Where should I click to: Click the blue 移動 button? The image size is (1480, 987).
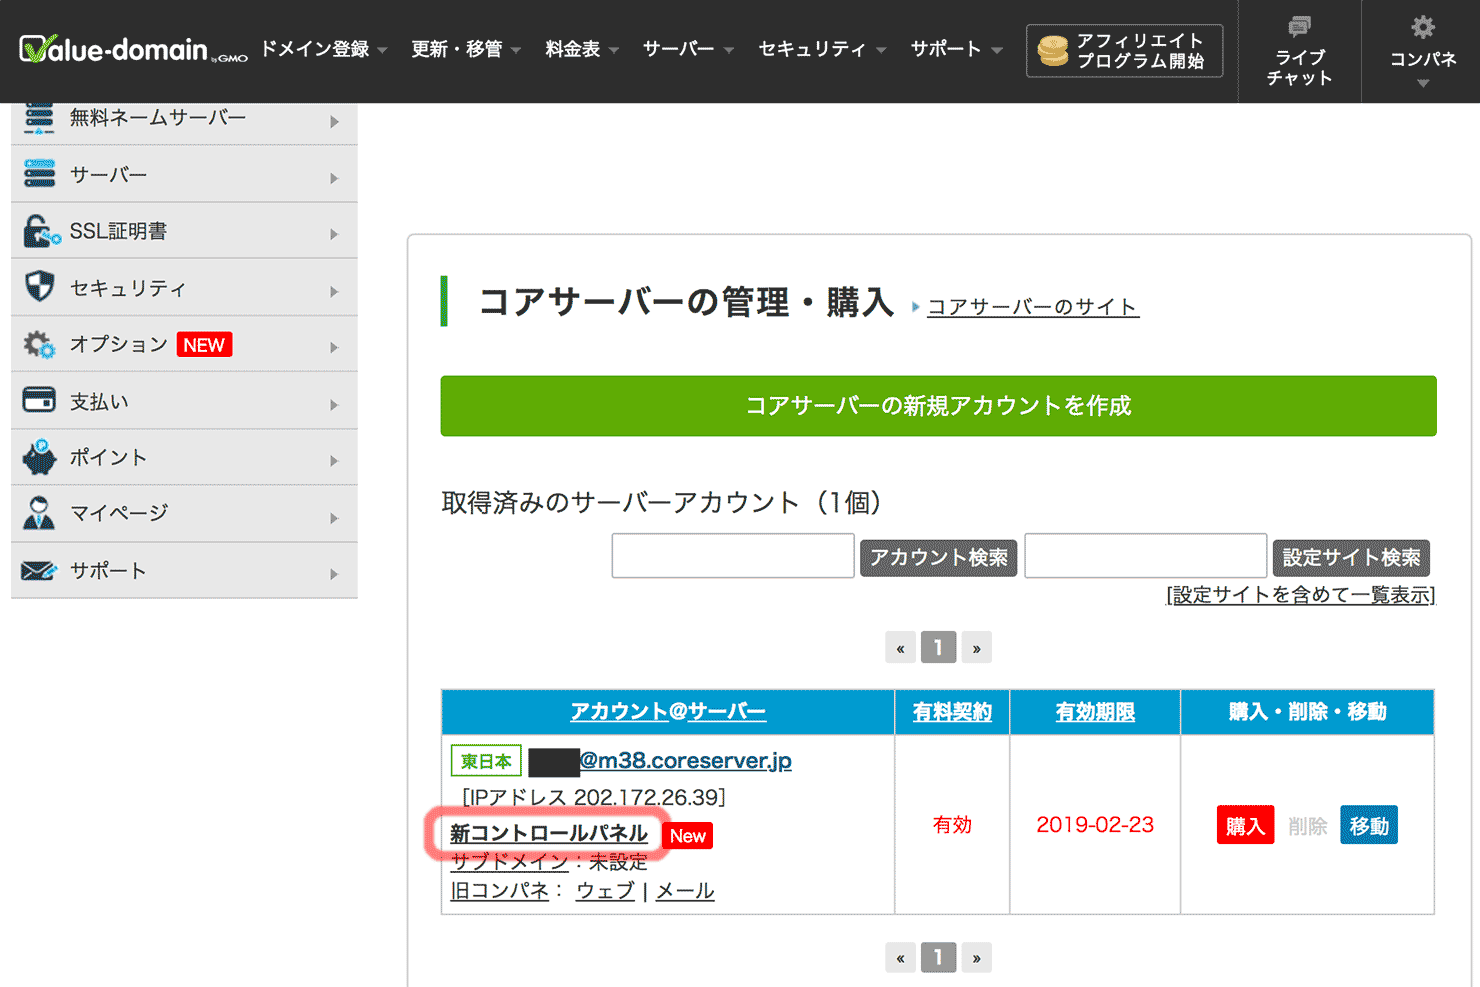(1369, 825)
